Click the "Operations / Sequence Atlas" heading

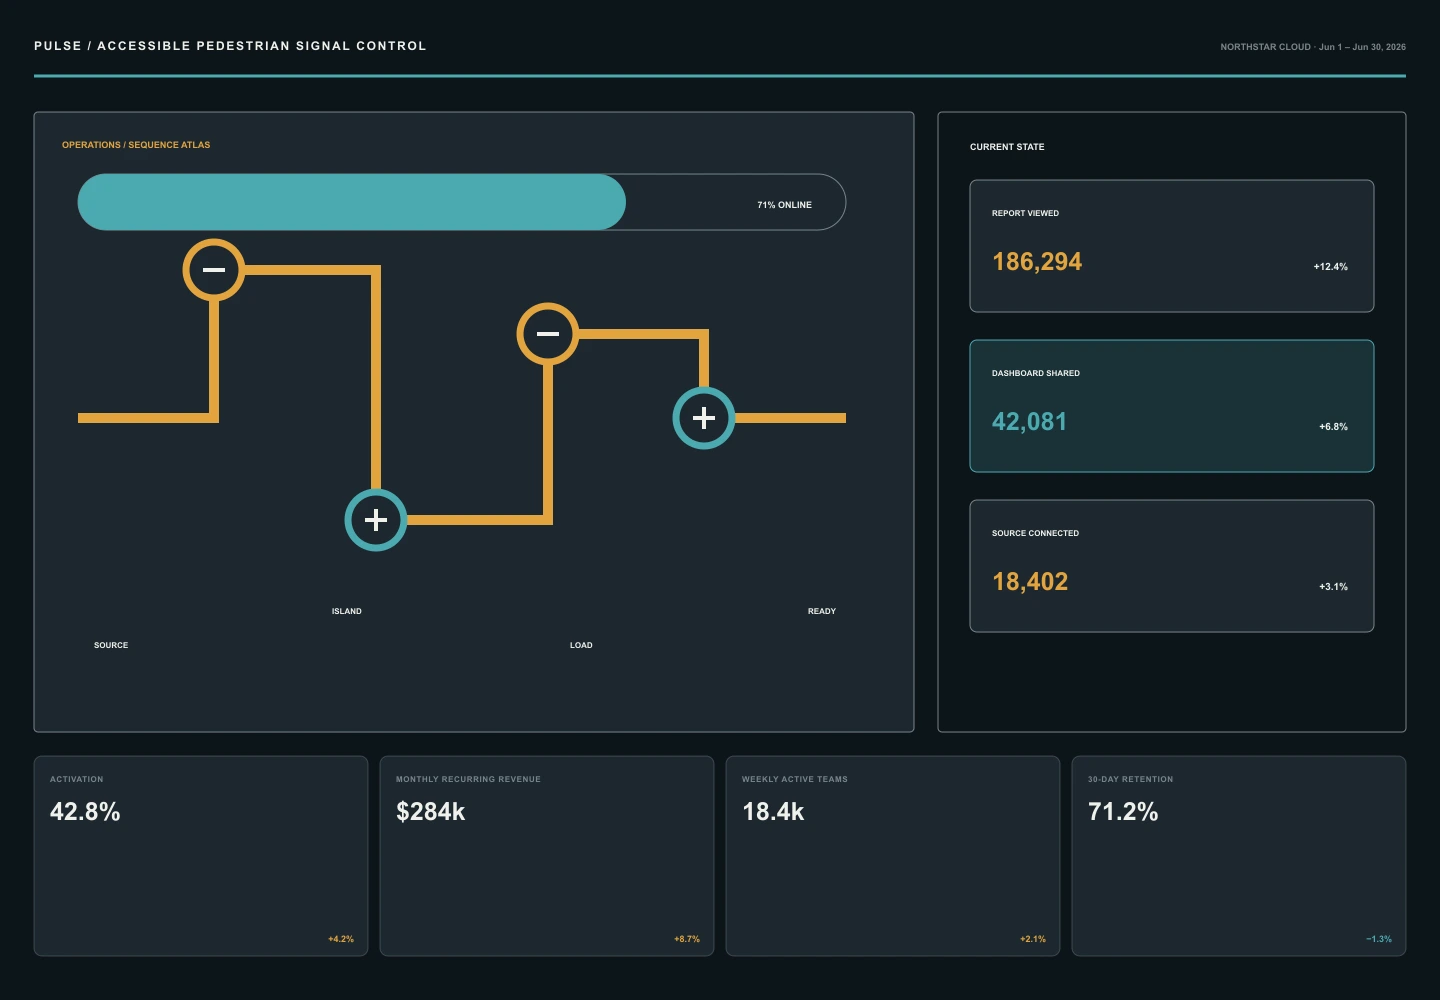(136, 145)
